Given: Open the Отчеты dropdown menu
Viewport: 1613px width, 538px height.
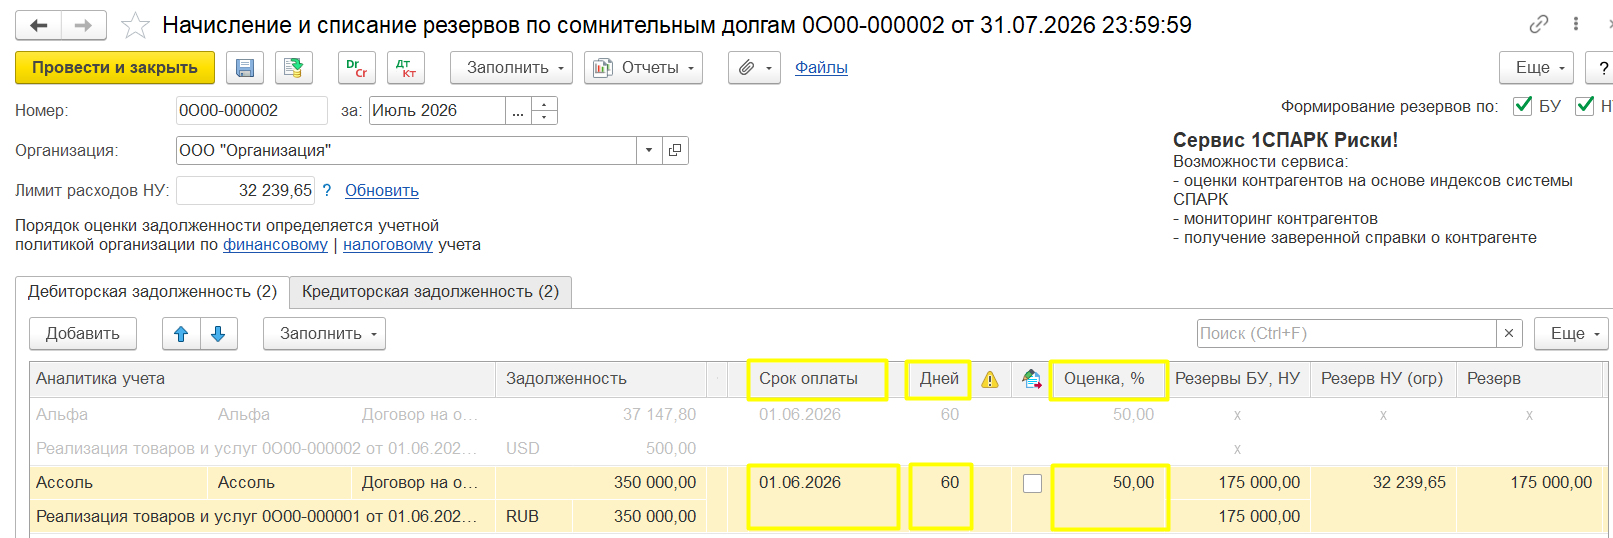Looking at the screenshot, I should (643, 68).
